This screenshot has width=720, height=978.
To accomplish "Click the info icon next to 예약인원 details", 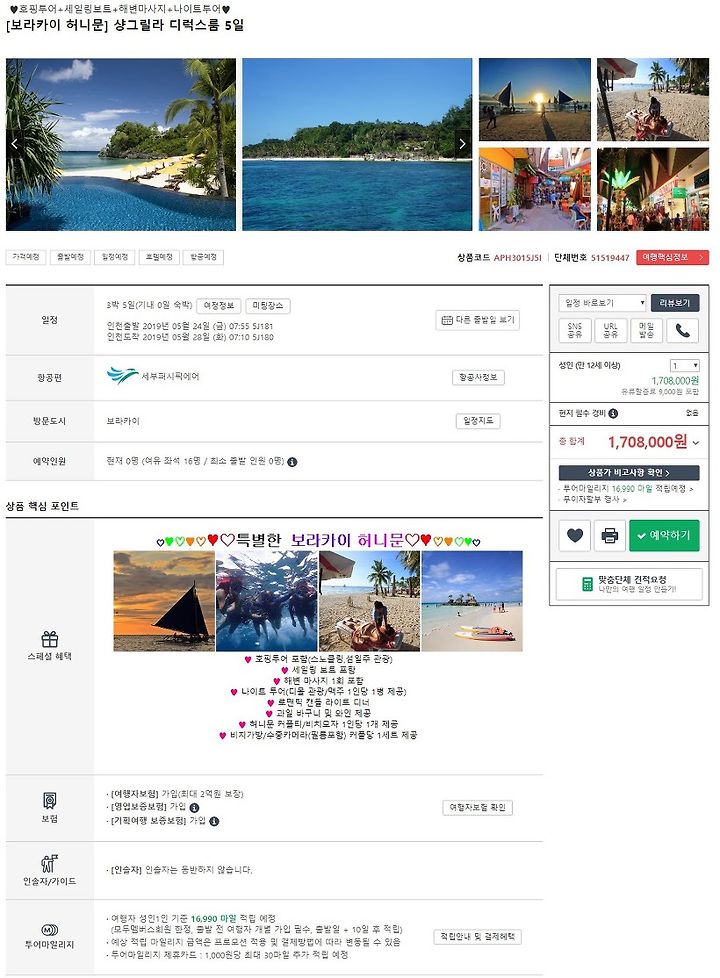I will click(x=292, y=462).
